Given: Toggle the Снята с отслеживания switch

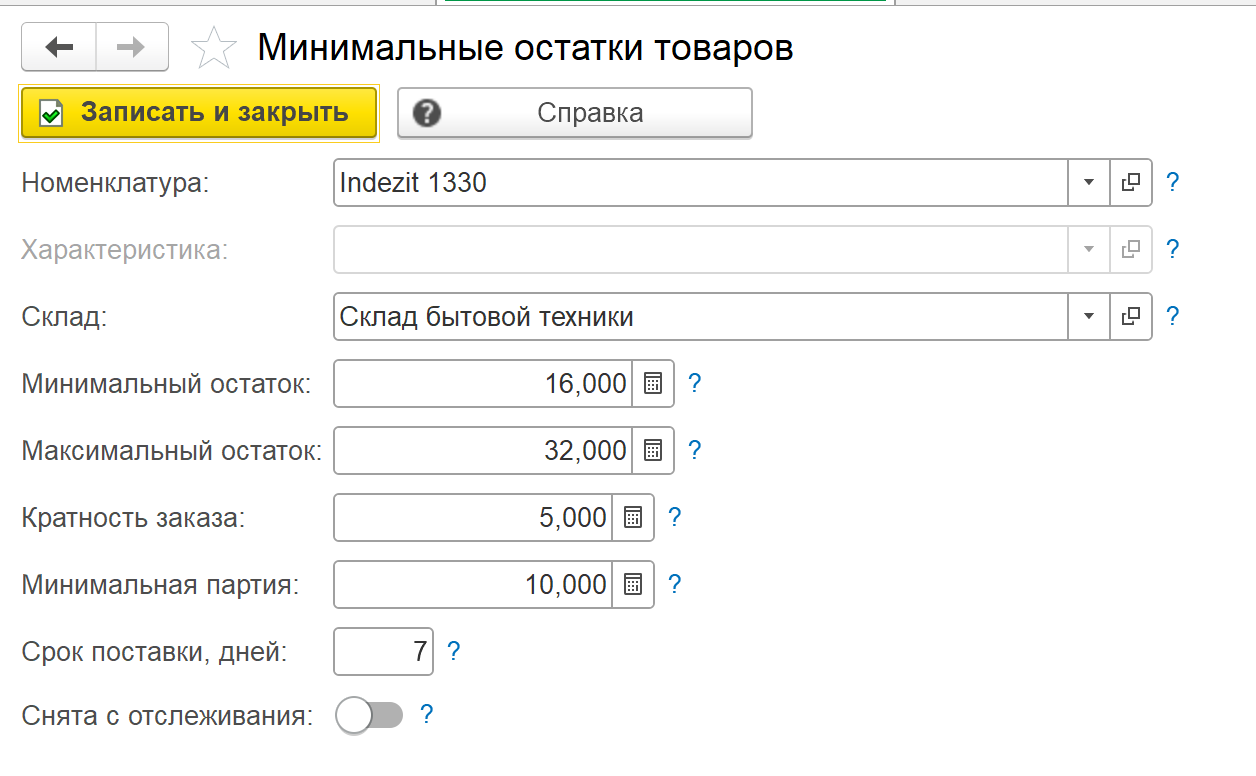Looking at the screenshot, I should 370,716.
